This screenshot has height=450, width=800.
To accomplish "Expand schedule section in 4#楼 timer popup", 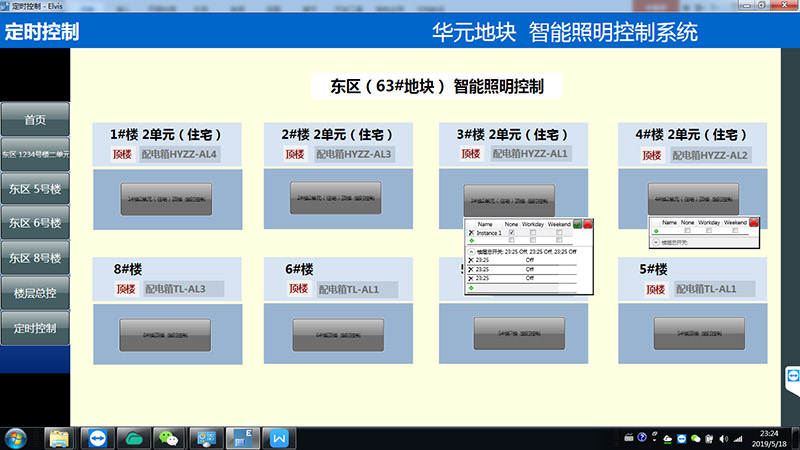I will [655, 242].
